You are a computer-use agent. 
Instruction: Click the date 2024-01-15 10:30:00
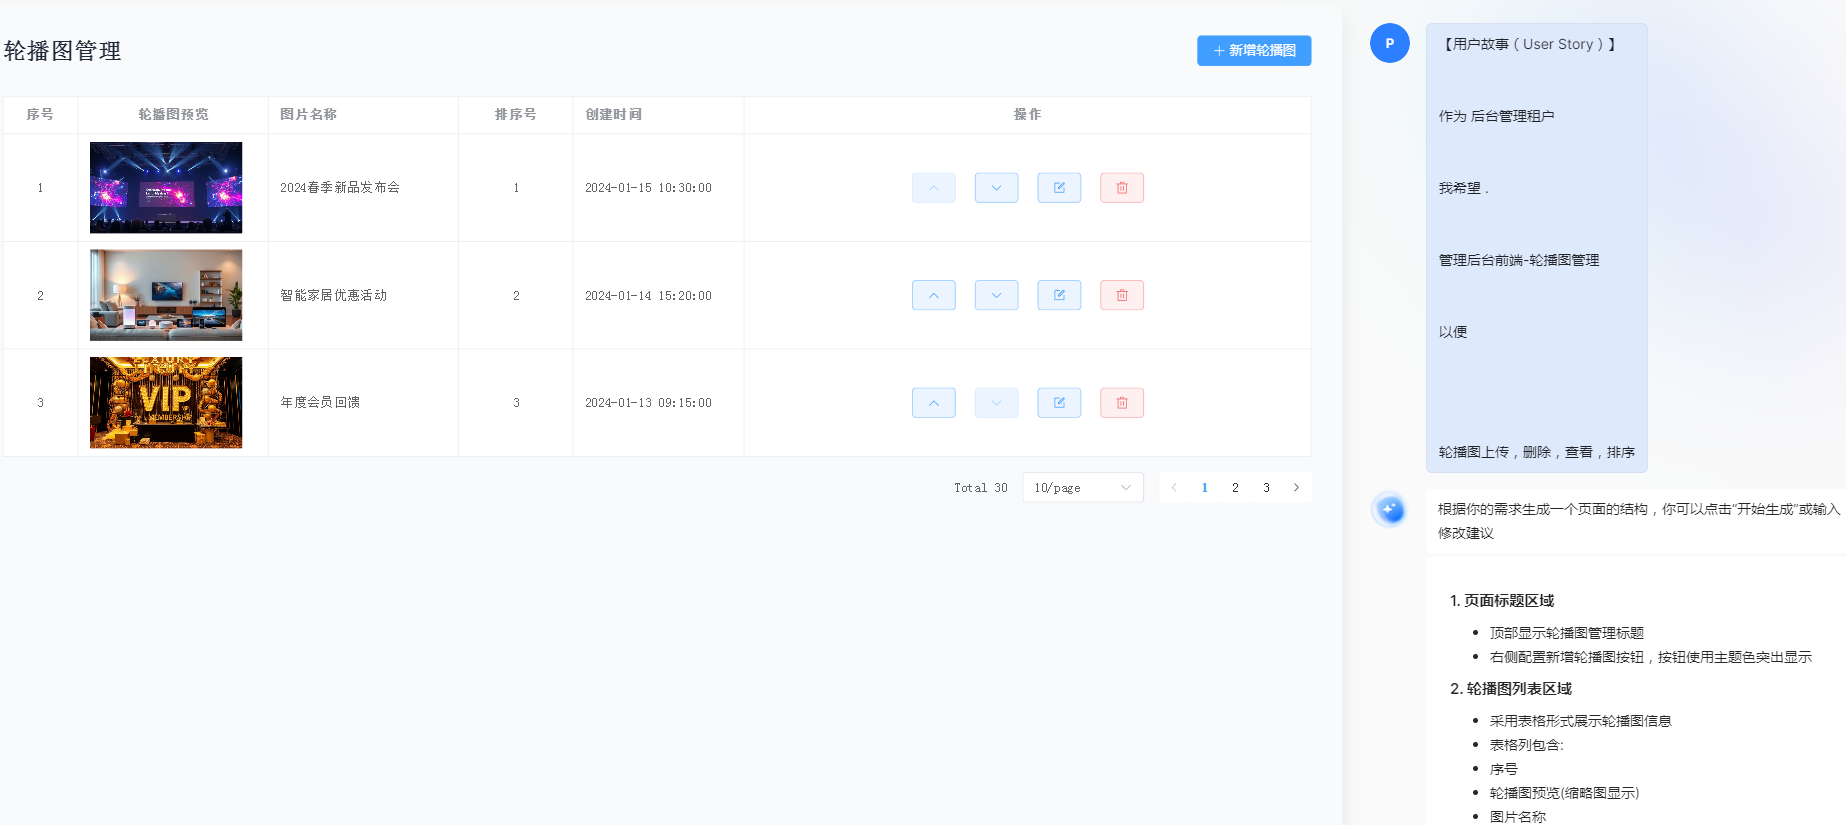[x=648, y=188]
